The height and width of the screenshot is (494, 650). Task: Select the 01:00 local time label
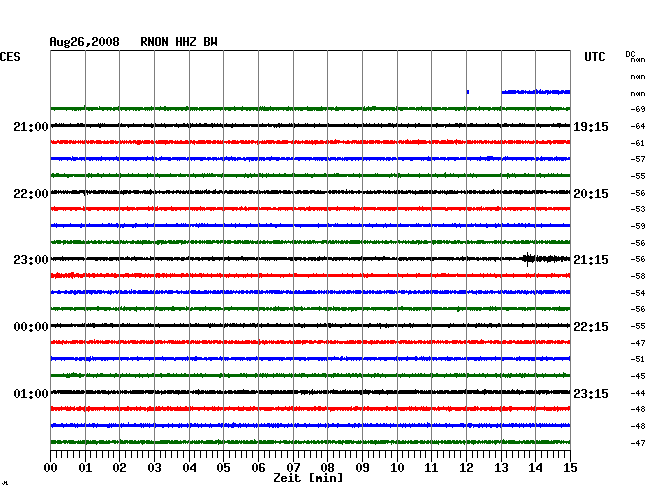31,393
